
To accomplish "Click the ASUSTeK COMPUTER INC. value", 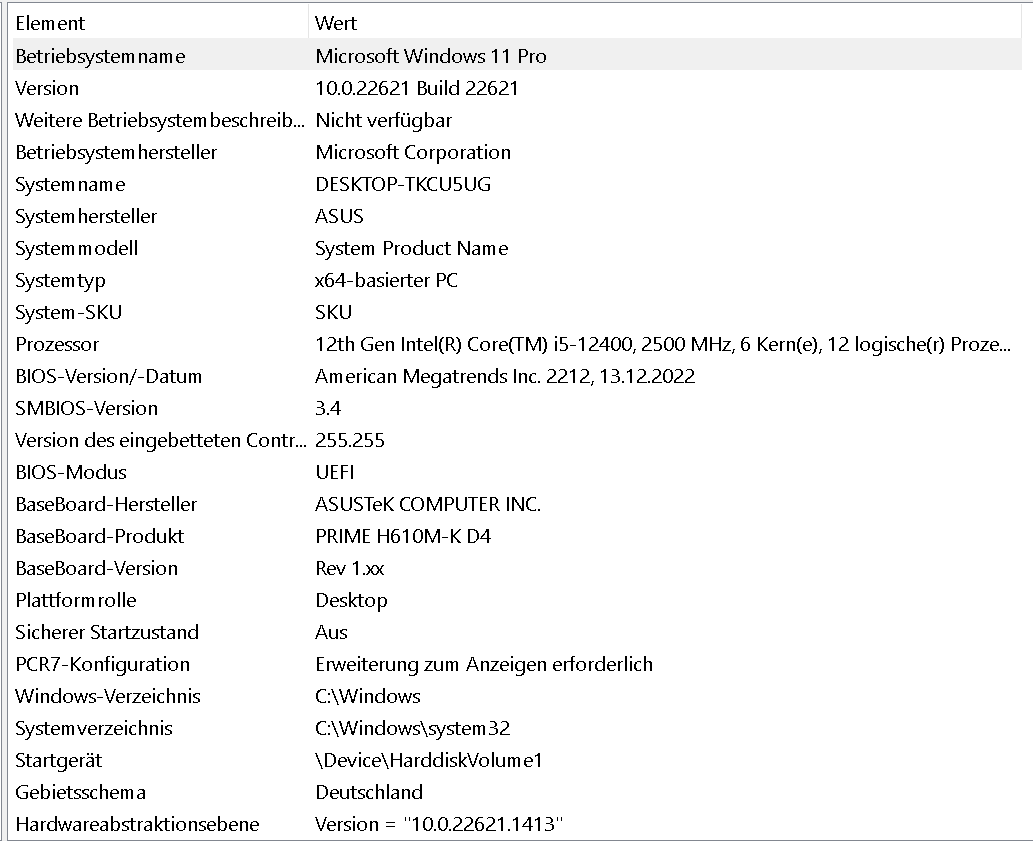I will pos(428,504).
